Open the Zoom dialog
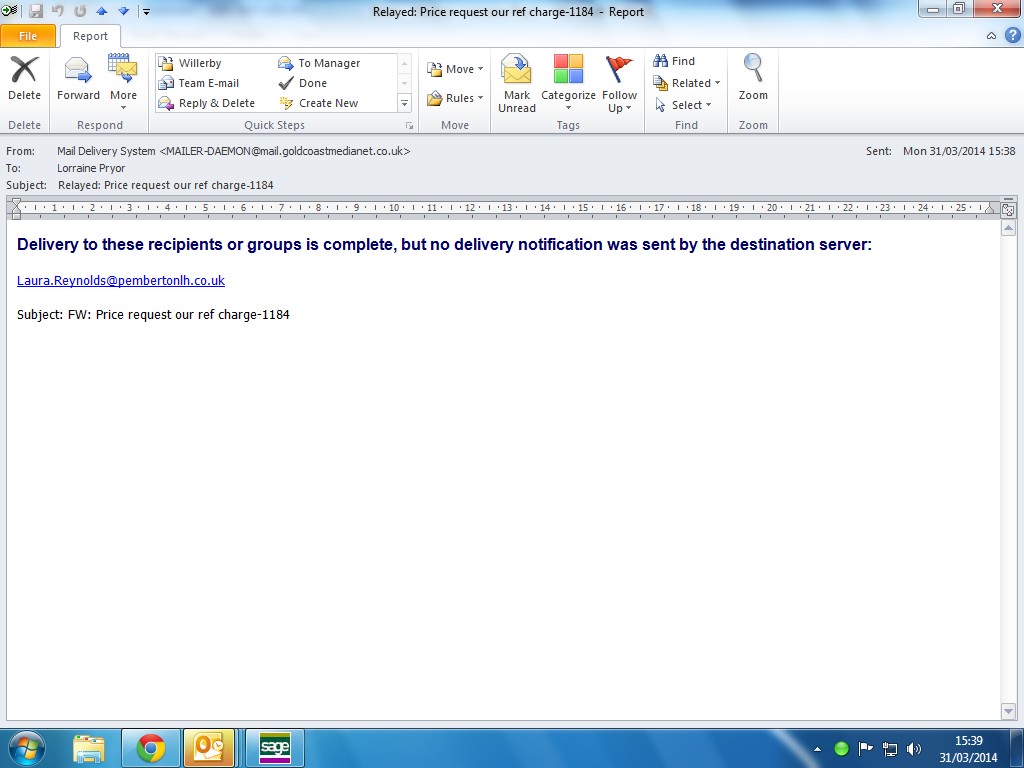 (x=753, y=78)
